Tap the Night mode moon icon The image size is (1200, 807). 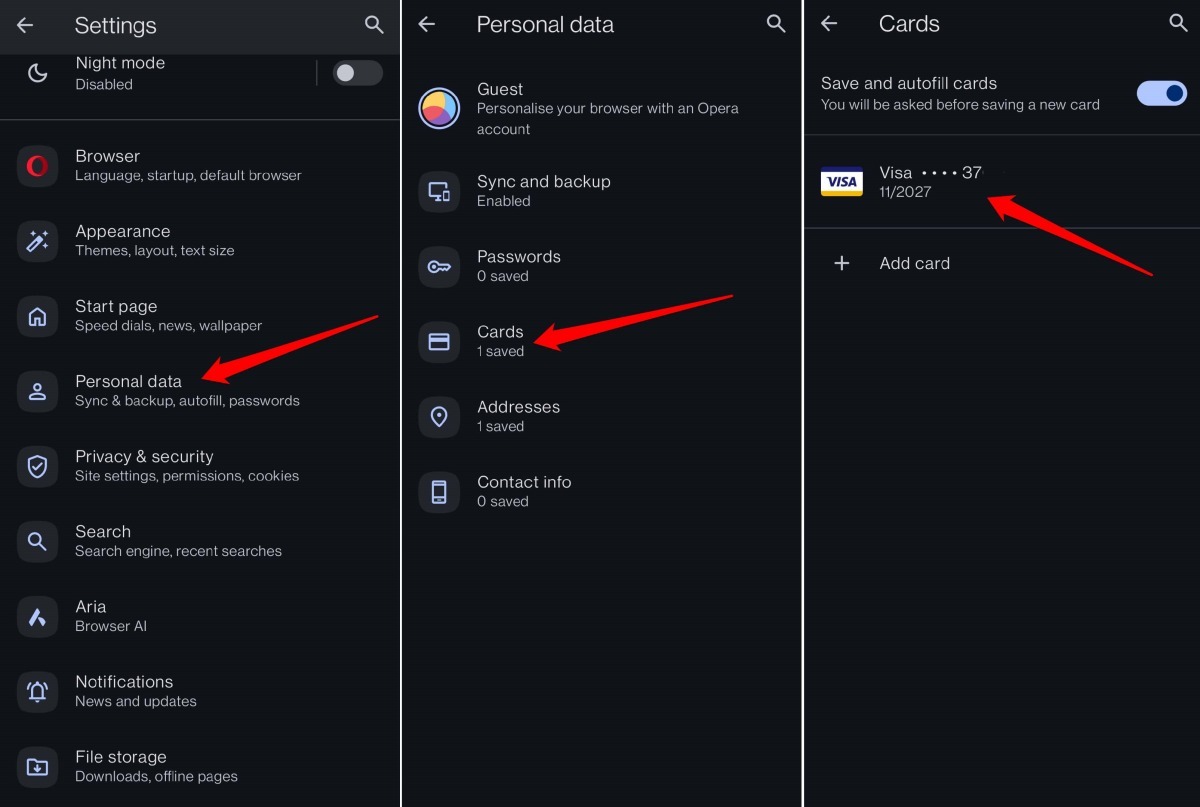[x=37, y=73]
